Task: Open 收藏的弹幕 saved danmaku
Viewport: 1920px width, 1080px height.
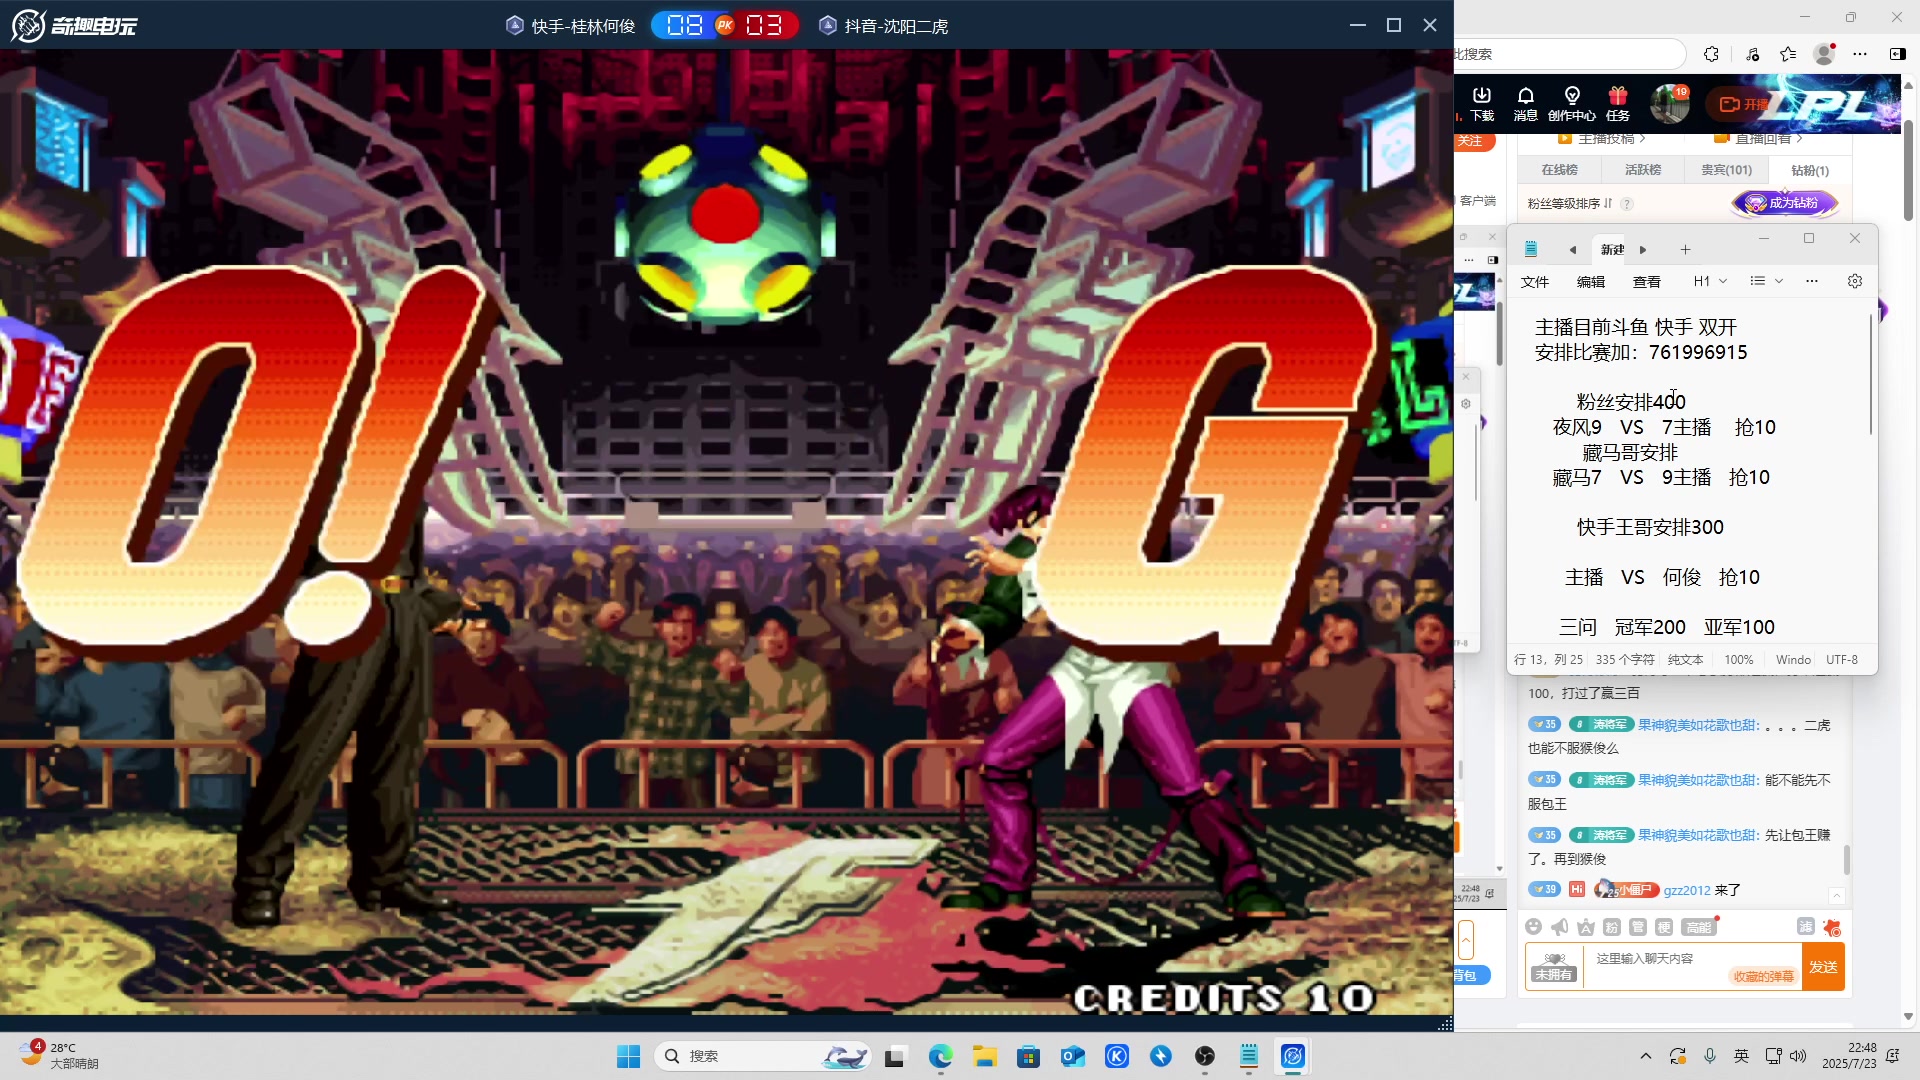Action: 1764,977
